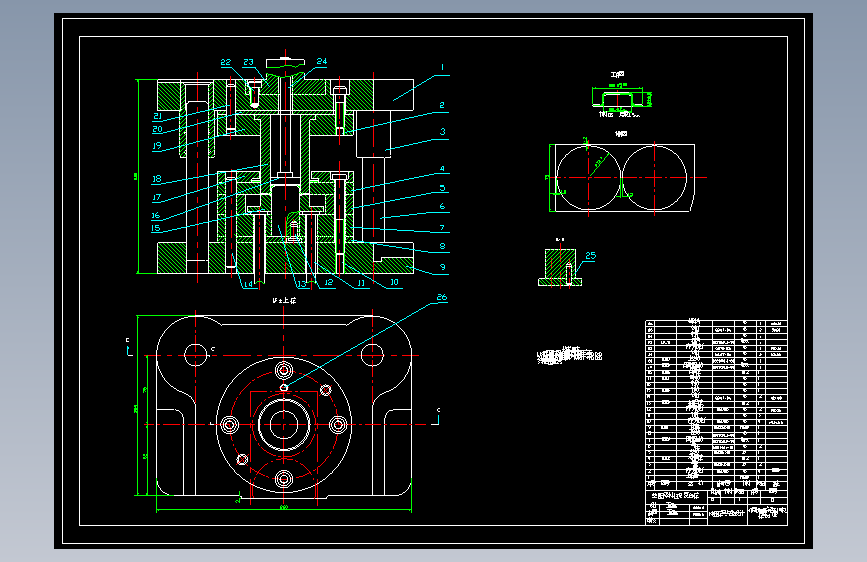Click part balloon number 7
Screen dimensions: 867x562
click(x=442, y=227)
